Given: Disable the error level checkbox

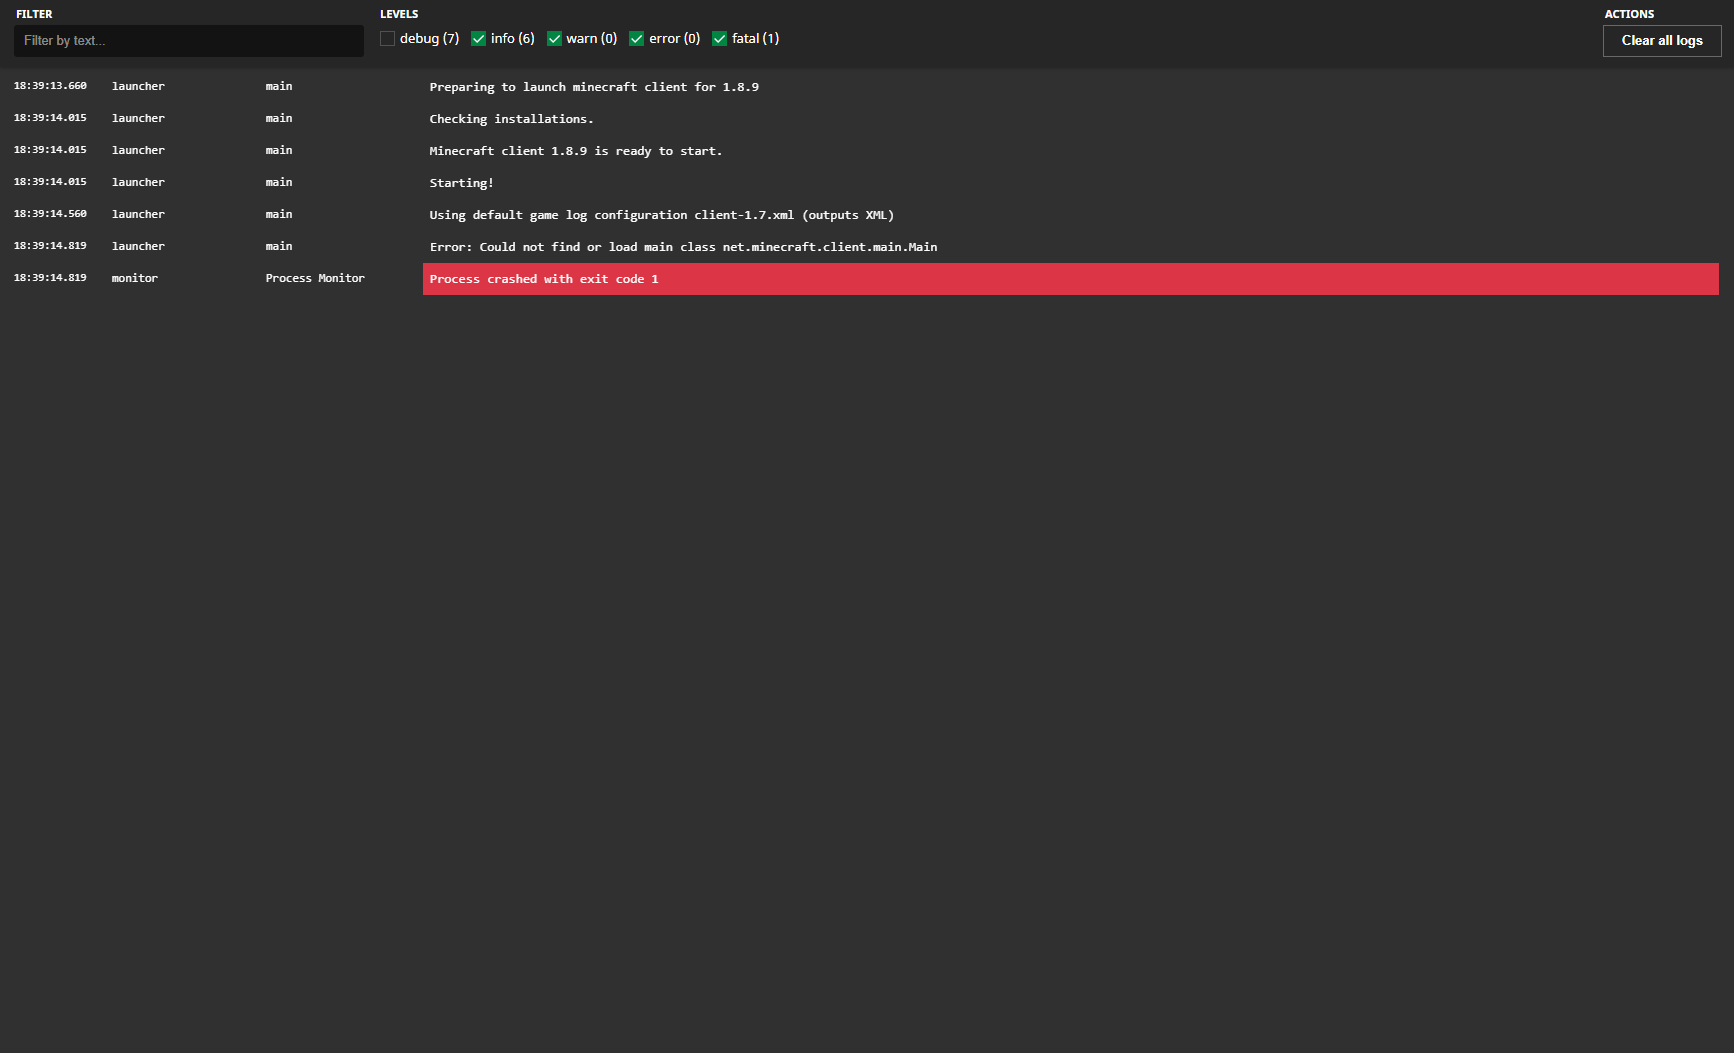Looking at the screenshot, I should tap(636, 39).
